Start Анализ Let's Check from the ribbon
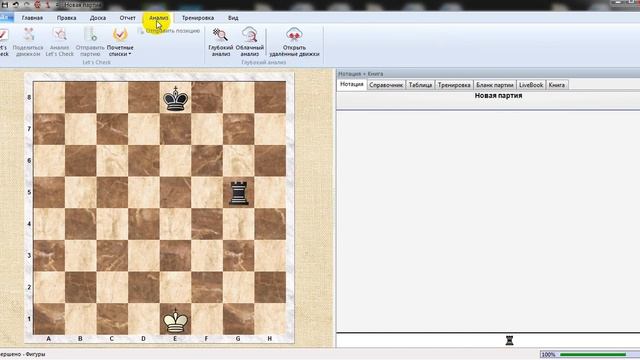The width and height of the screenshot is (640, 360). (x=60, y=42)
